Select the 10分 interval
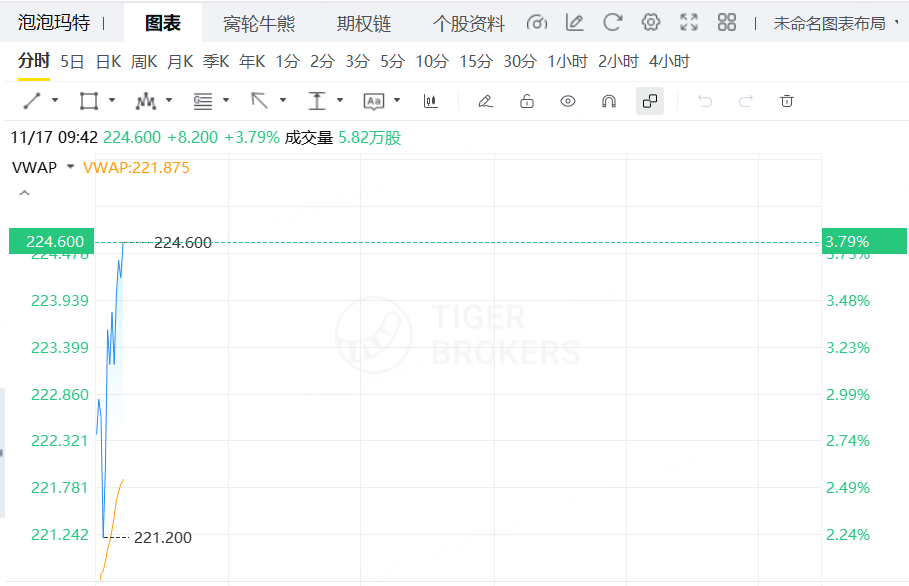909x586 pixels. tap(432, 61)
